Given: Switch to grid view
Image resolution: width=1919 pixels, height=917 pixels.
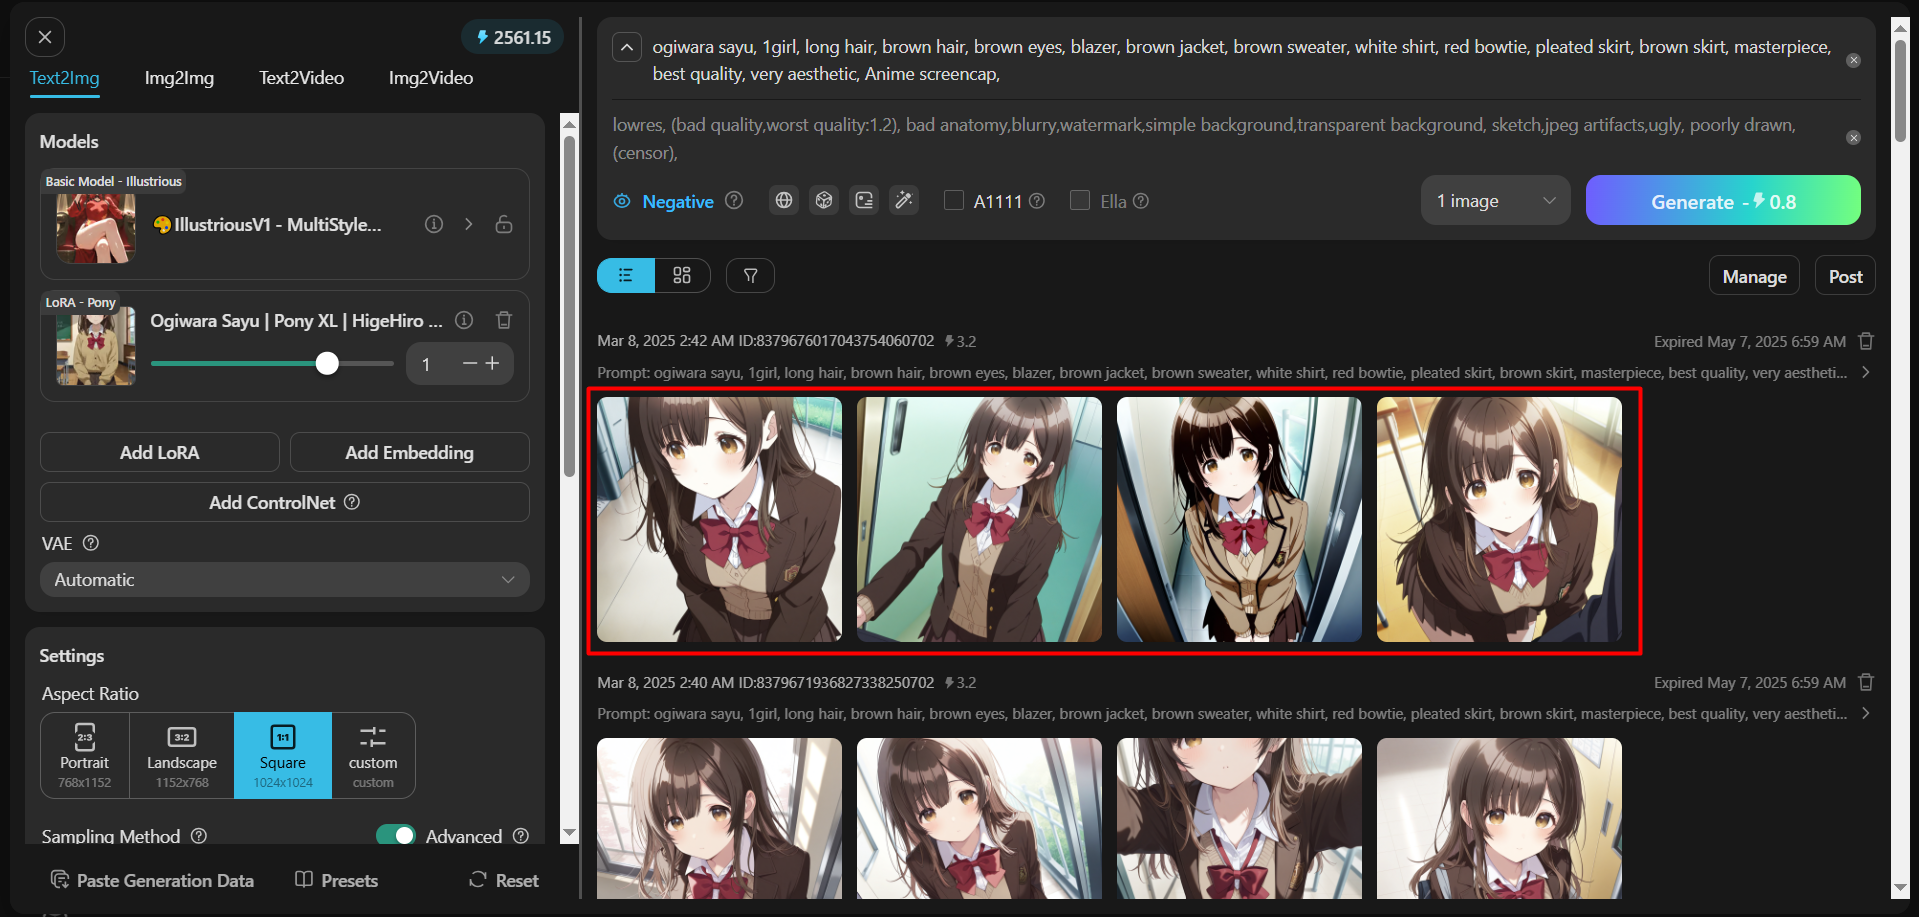Looking at the screenshot, I should [x=682, y=275].
